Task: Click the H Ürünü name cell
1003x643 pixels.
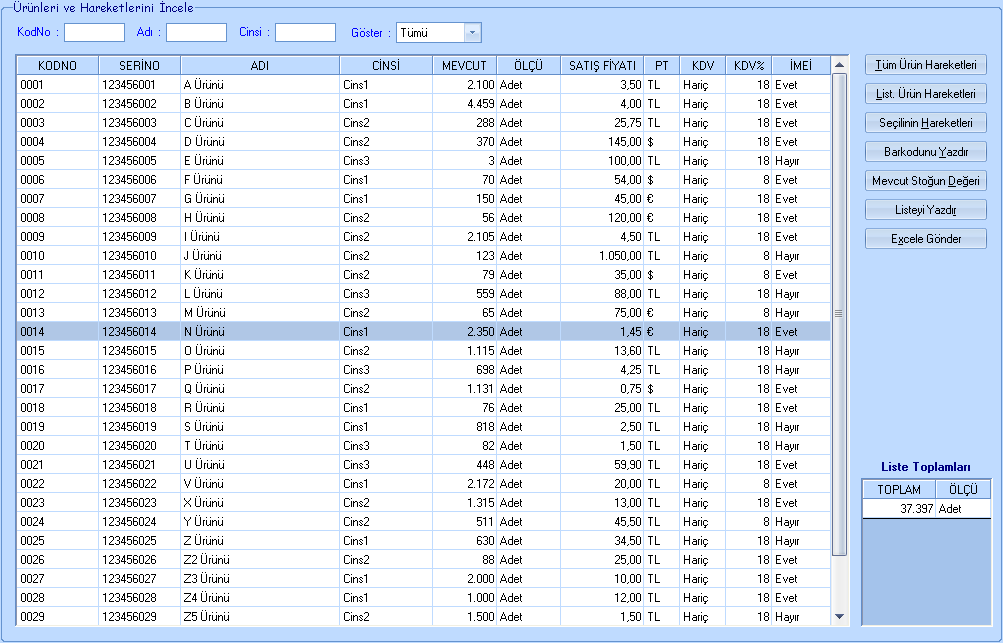Action: pyautogui.click(x=260, y=218)
